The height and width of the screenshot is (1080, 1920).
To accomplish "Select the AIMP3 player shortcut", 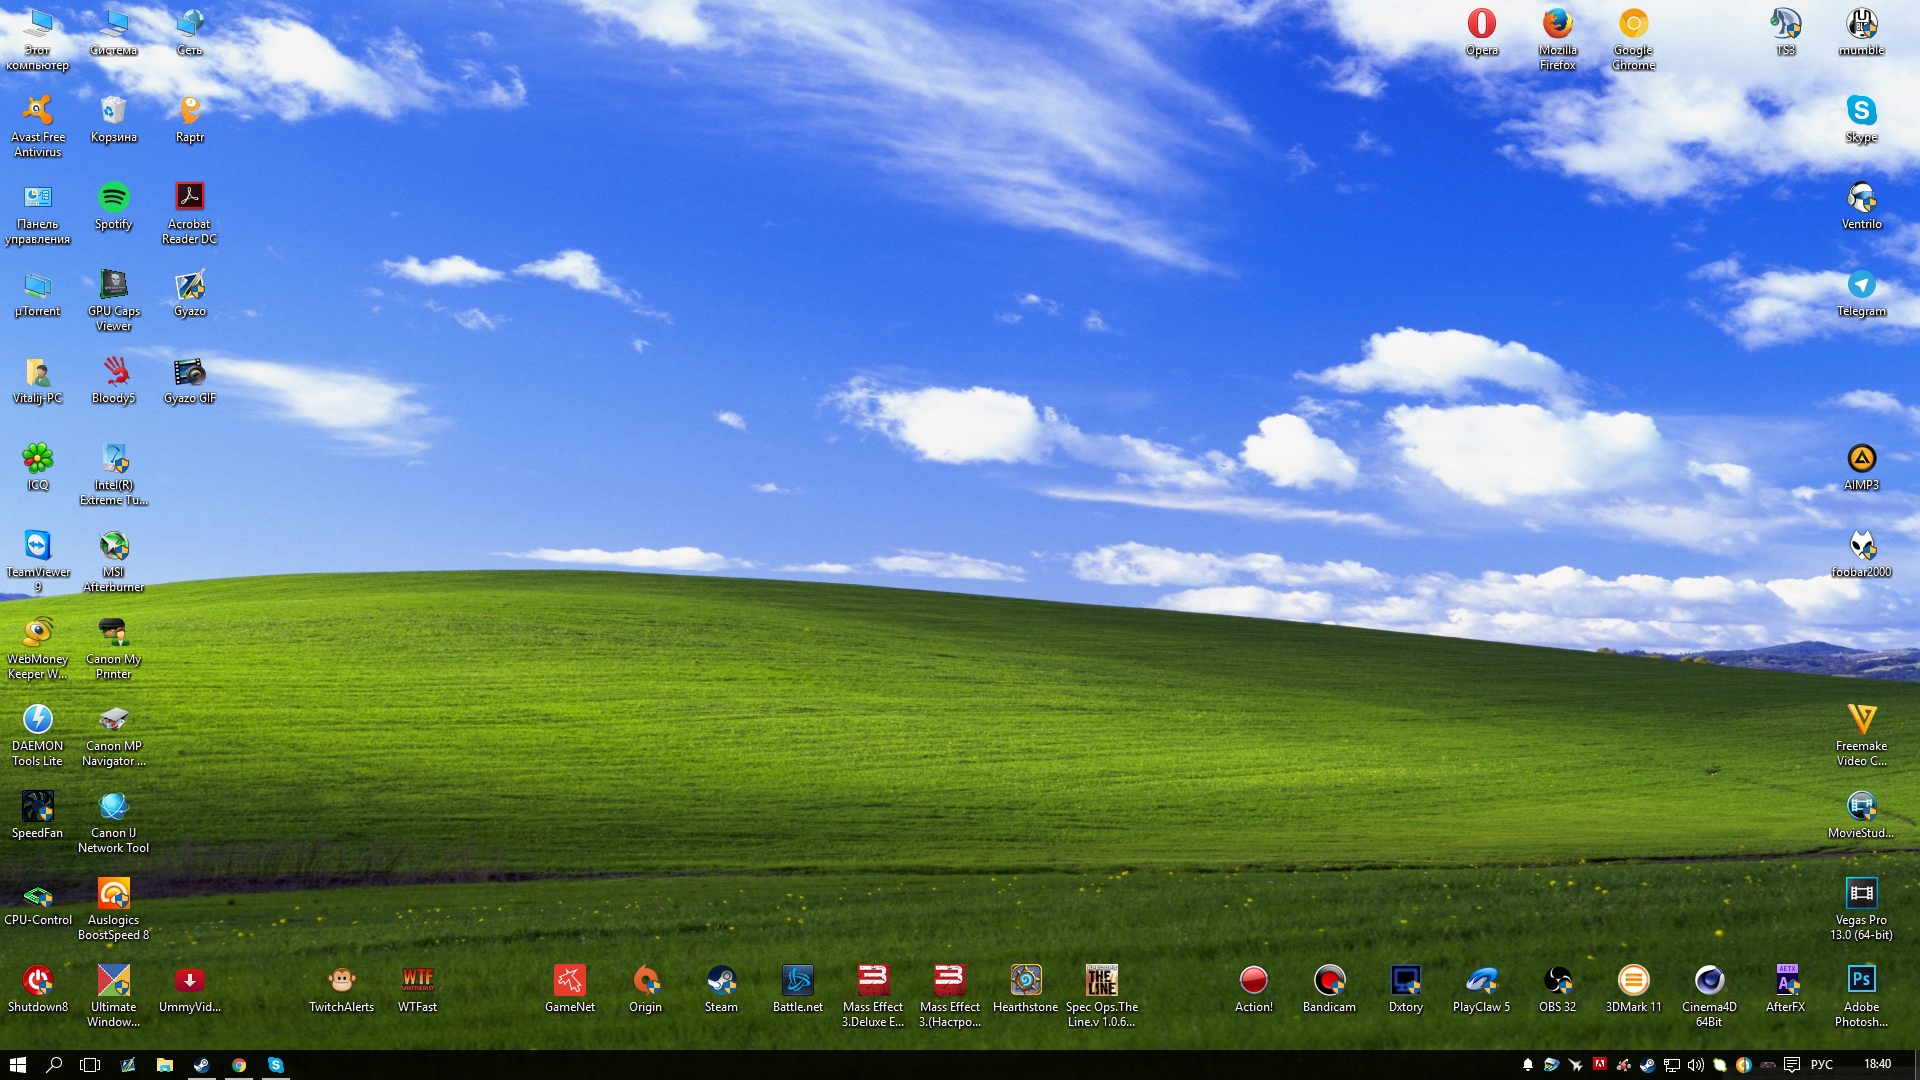I will coord(1861,459).
